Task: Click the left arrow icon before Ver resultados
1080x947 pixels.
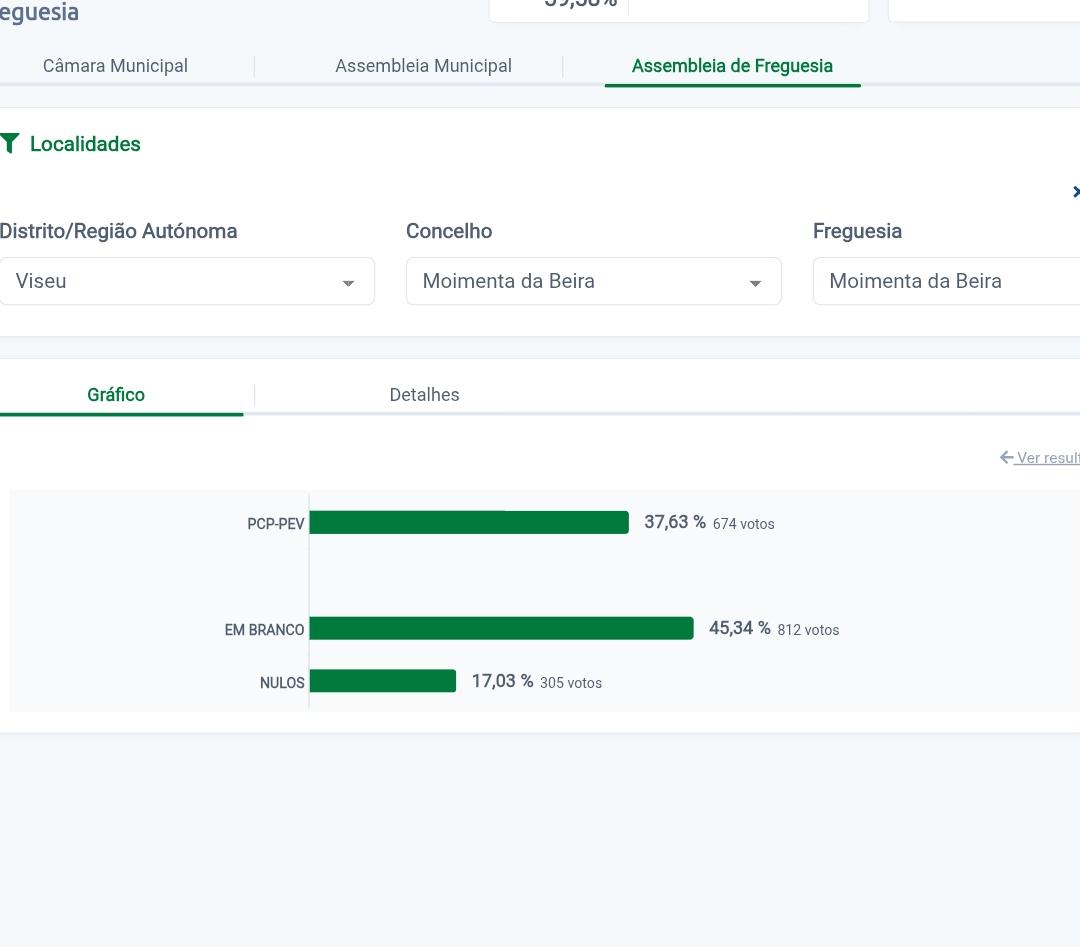Action: [1006, 457]
